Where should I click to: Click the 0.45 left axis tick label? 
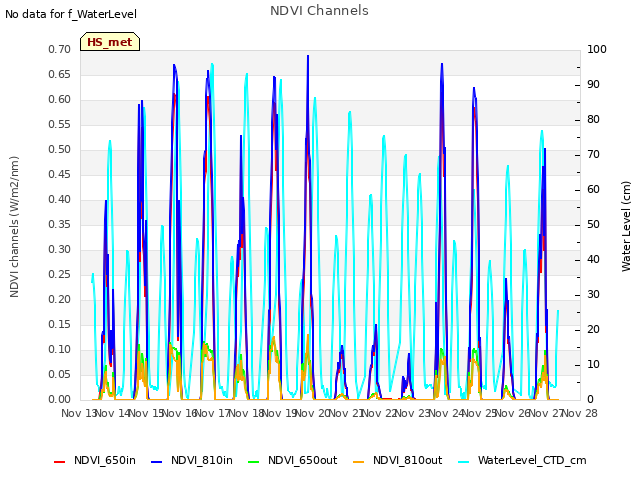pos(59,175)
